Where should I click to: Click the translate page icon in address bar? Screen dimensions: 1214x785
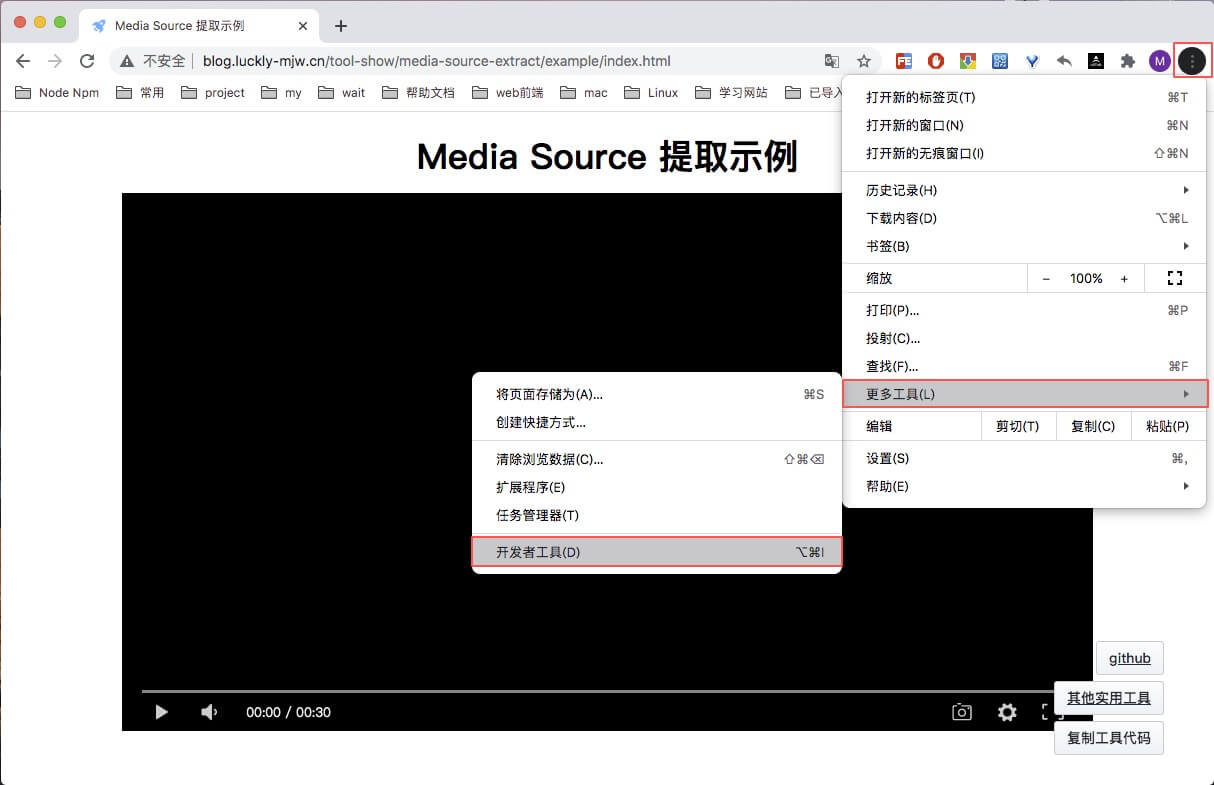pyautogui.click(x=832, y=61)
